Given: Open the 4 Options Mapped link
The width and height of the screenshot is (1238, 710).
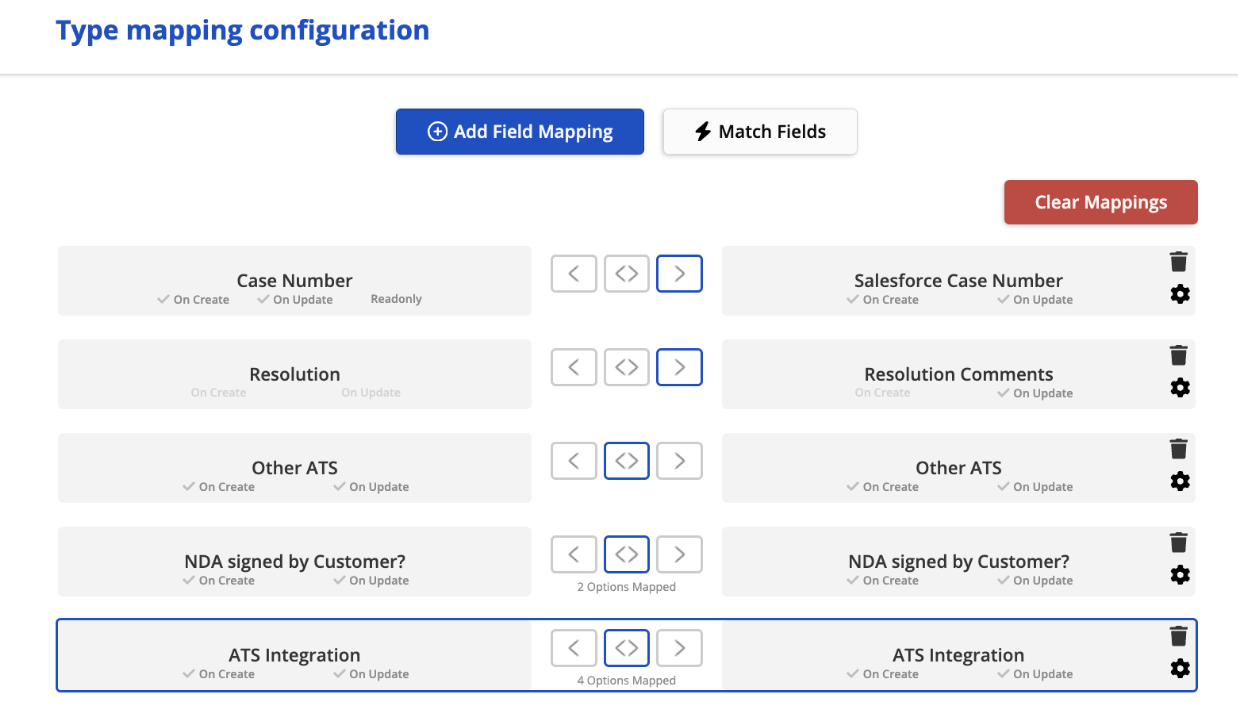Looking at the screenshot, I should tap(627, 681).
